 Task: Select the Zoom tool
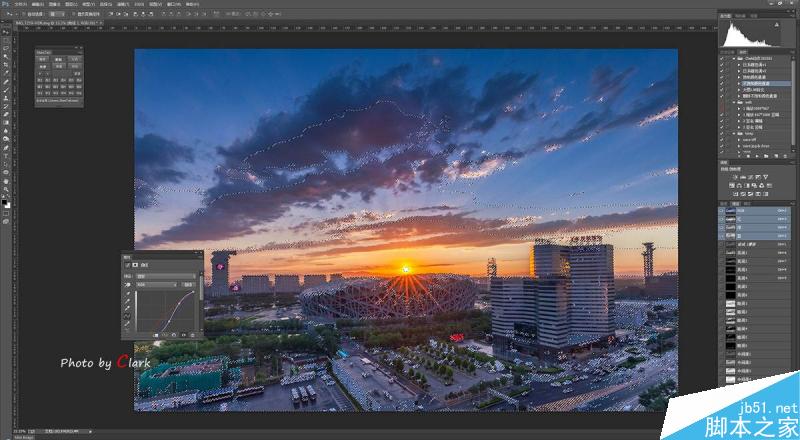click(x=6, y=189)
